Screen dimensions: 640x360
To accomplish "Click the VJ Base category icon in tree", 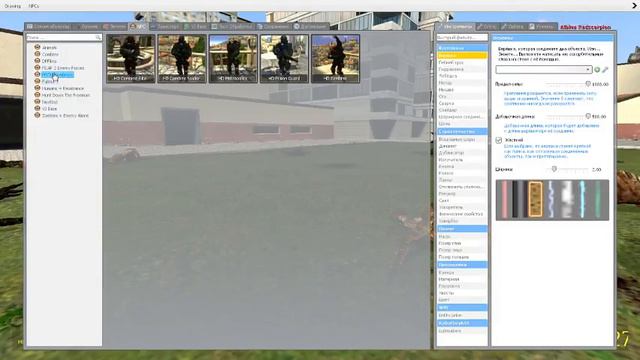I will (x=37, y=109).
